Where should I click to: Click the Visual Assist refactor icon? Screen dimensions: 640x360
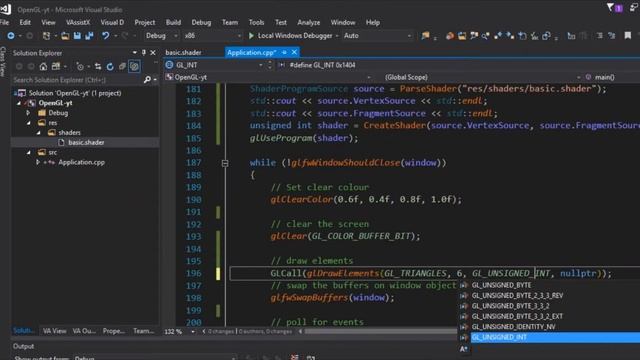pyautogui.click(x=547, y=36)
